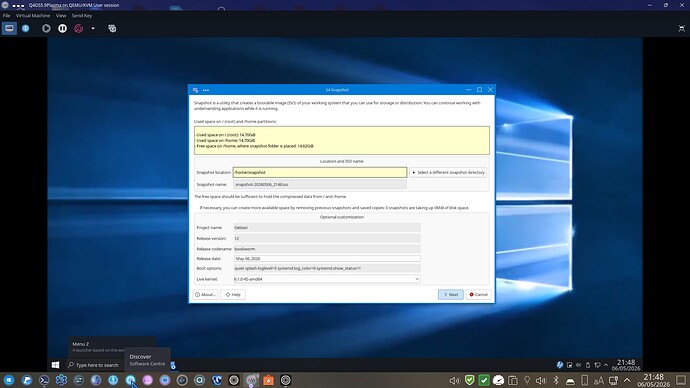This screenshot has height=388, width=690.
Task: Show the graphical console in virt-manager toolbar
Action: [9, 28]
